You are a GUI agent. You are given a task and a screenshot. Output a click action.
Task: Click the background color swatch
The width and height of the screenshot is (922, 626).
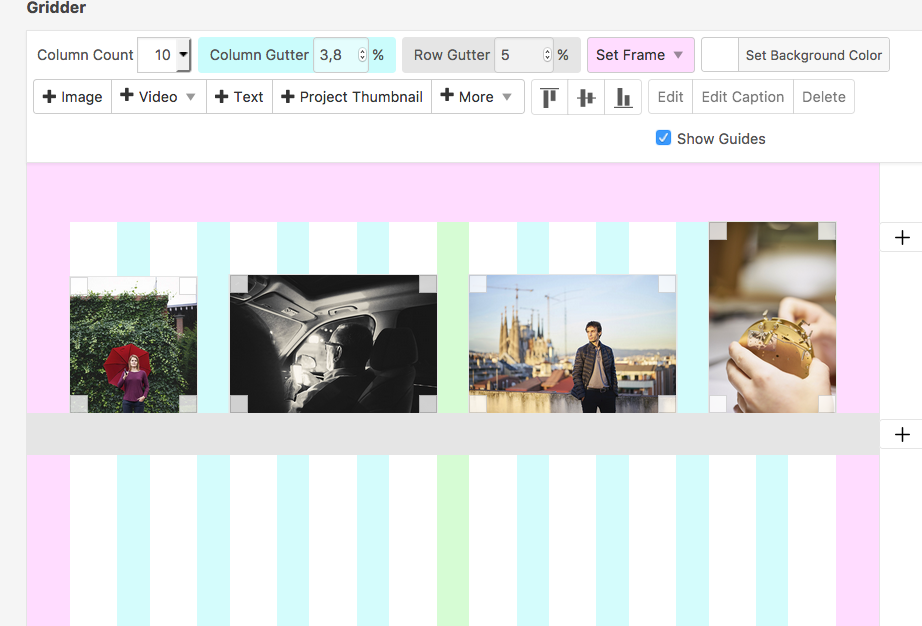(x=720, y=55)
